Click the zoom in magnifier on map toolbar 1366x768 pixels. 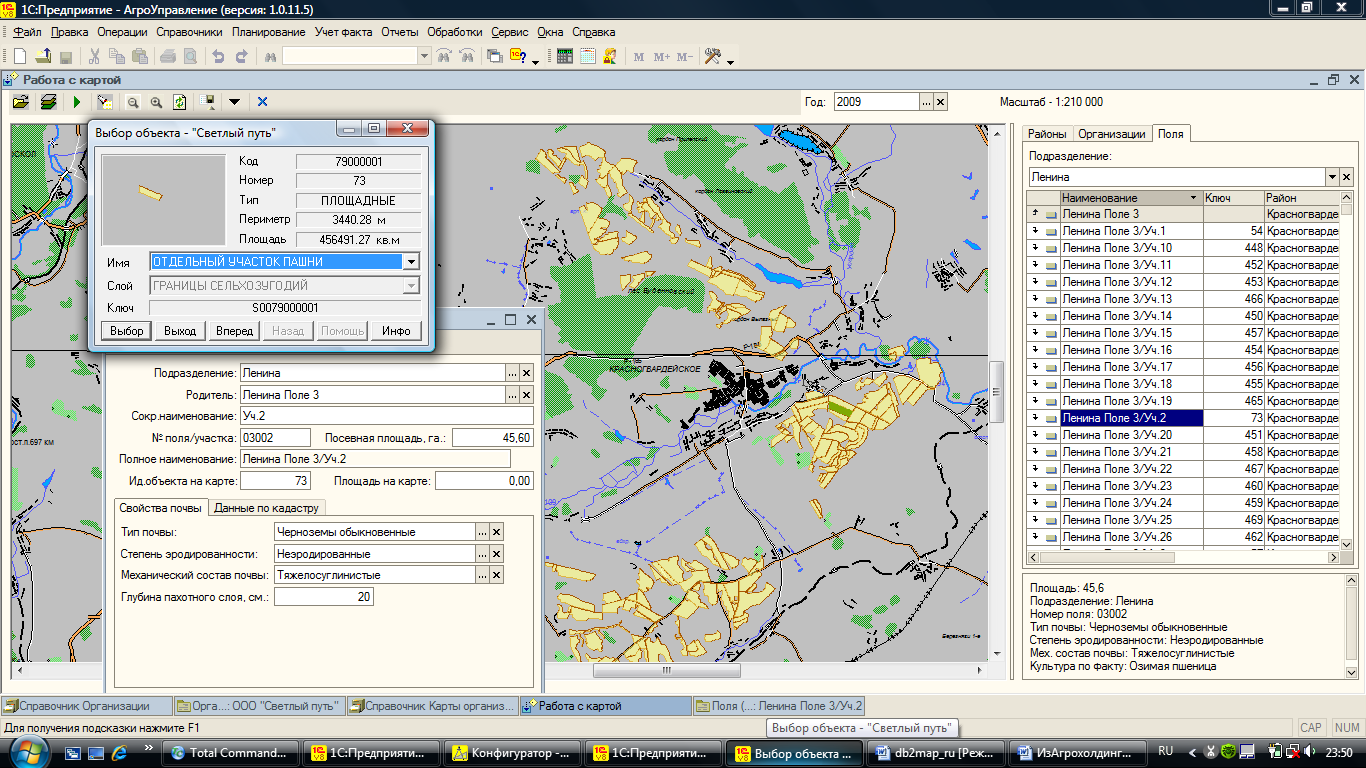[156, 102]
